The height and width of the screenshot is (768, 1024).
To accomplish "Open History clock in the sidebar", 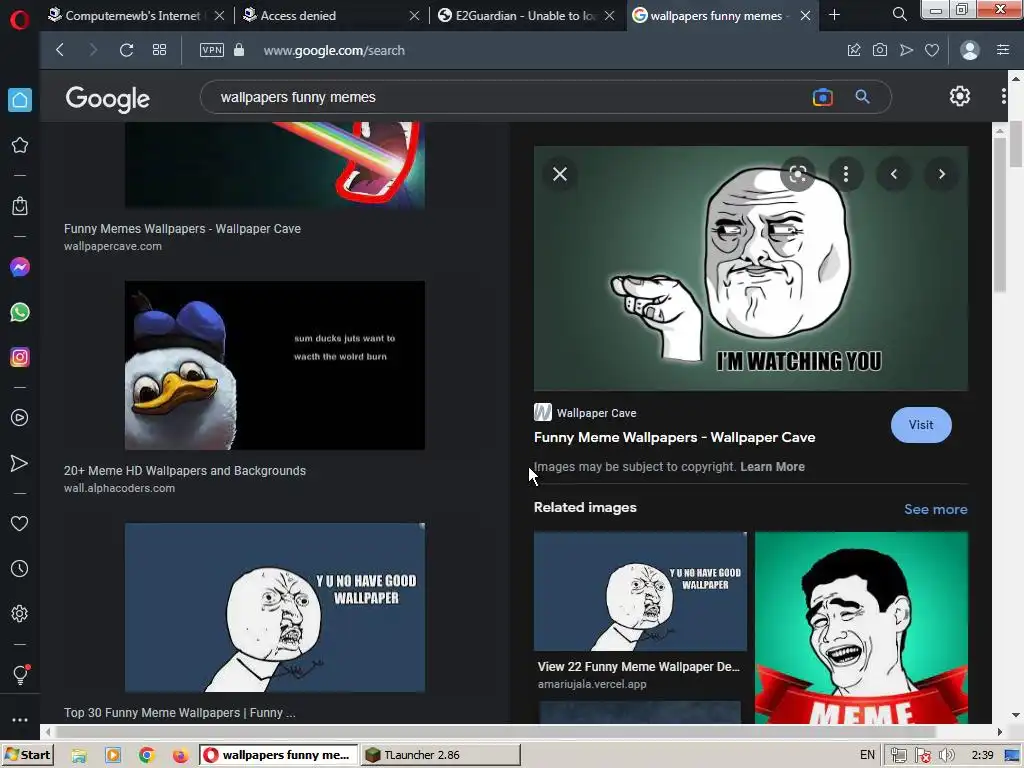I will pos(20,569).
